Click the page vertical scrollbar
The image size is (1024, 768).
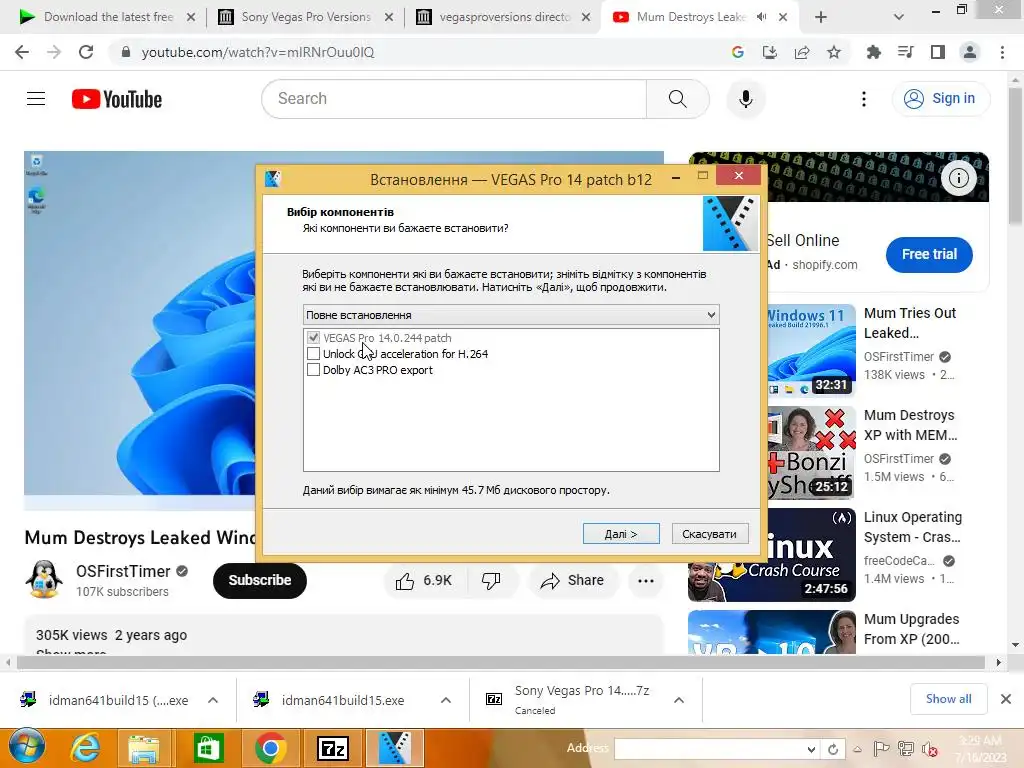click(1016, 157)
